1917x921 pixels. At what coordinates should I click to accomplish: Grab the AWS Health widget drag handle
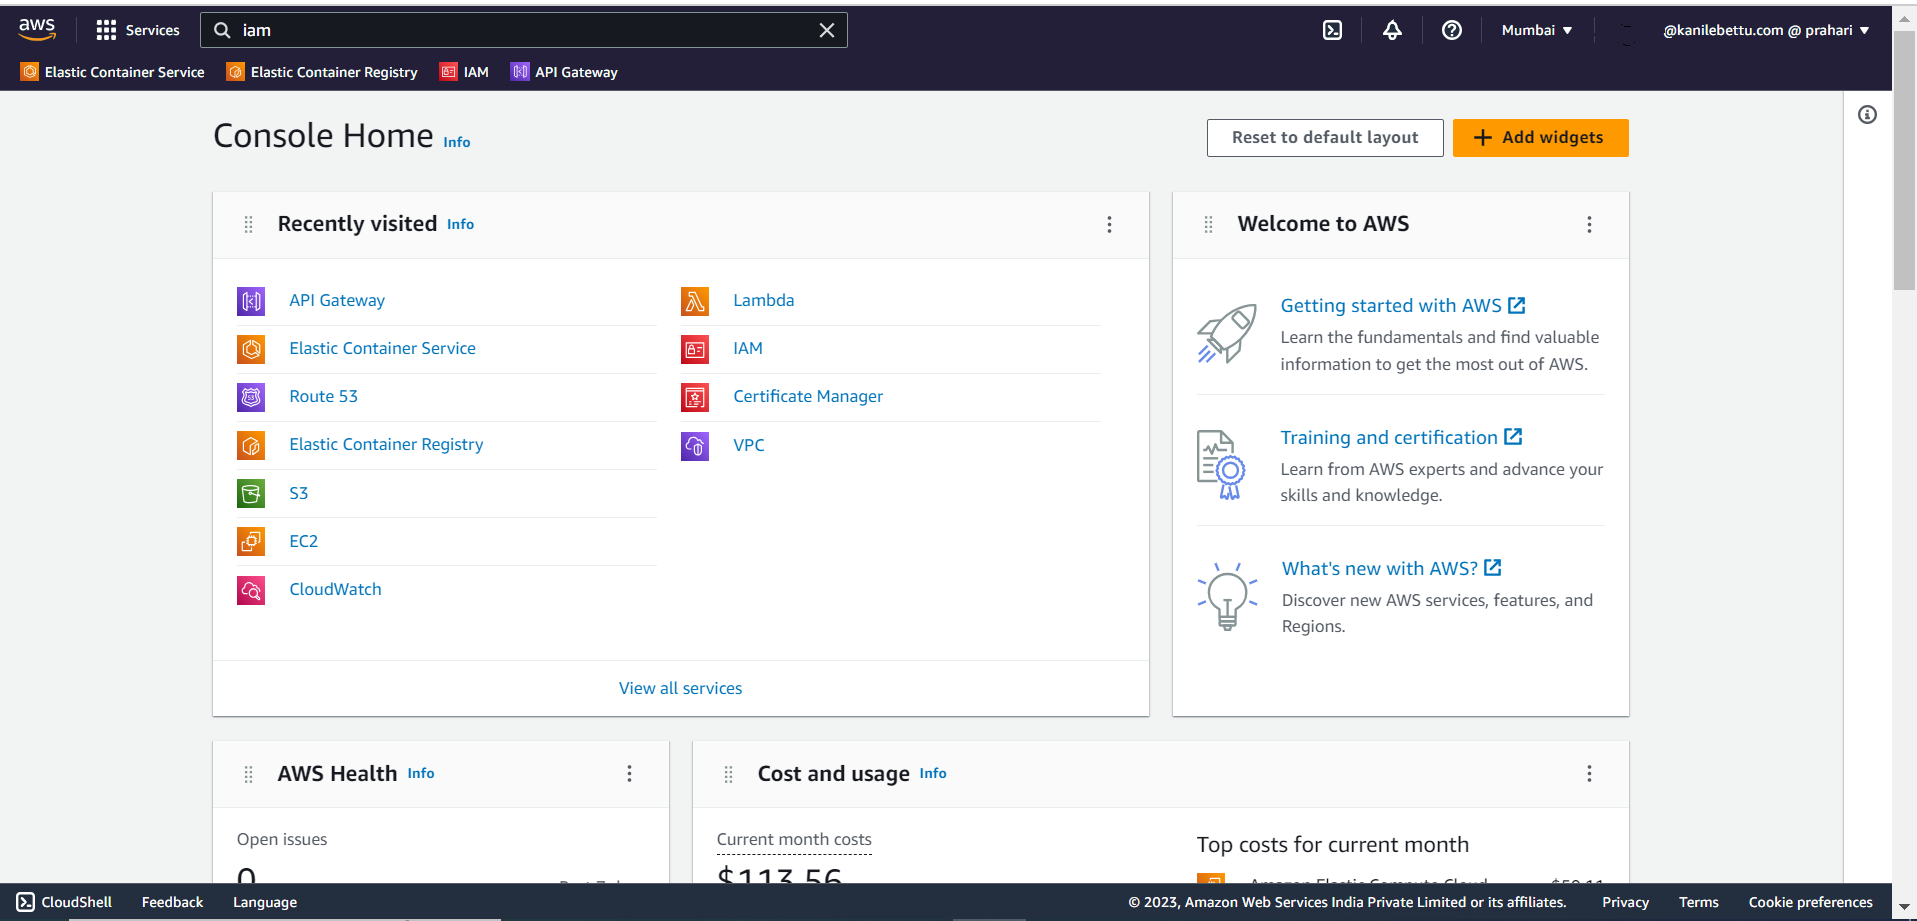coord(249,774)
